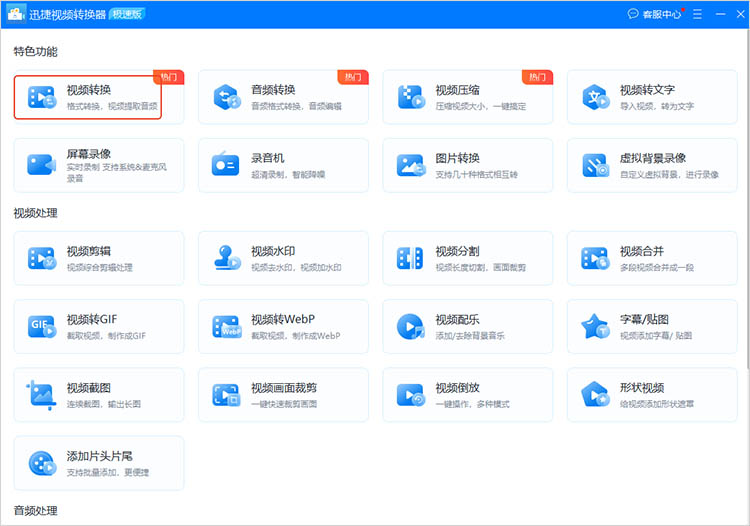Open 视频转文字 video to text
Image resolution: width=750 pixels, height=526 pixels.
tap(651, 97)
